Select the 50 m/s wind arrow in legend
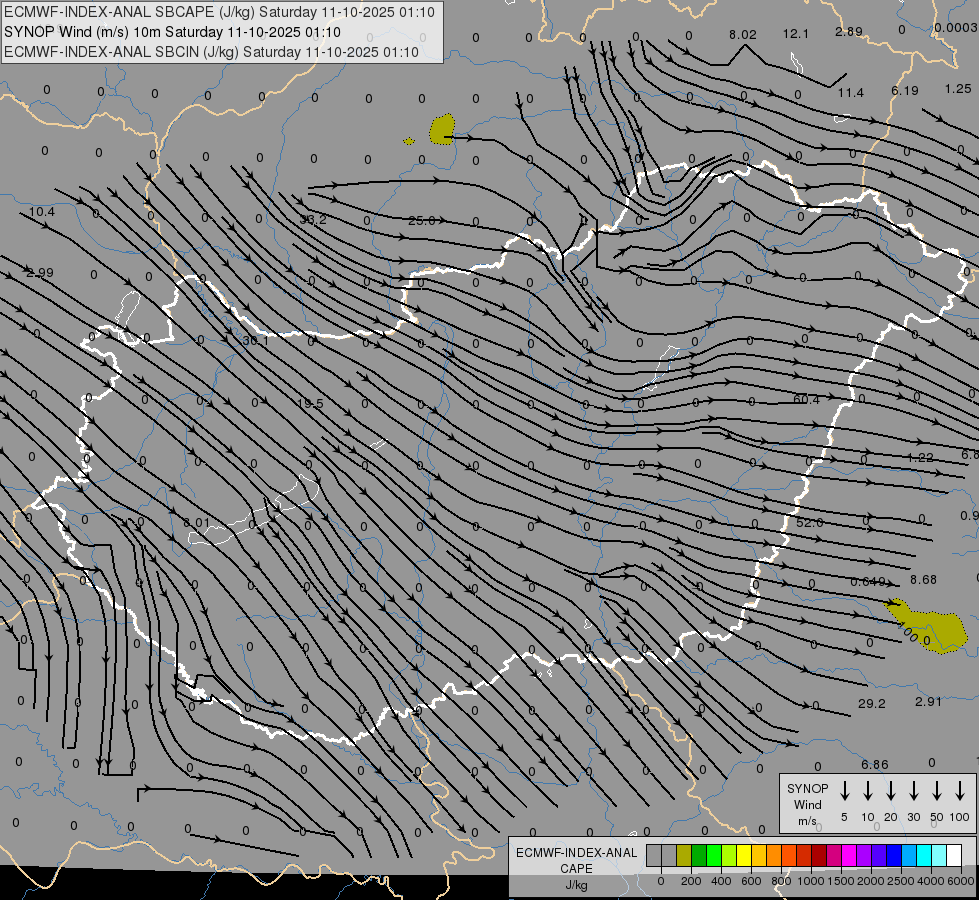The image size is (979, 900). tap(937, 791)
